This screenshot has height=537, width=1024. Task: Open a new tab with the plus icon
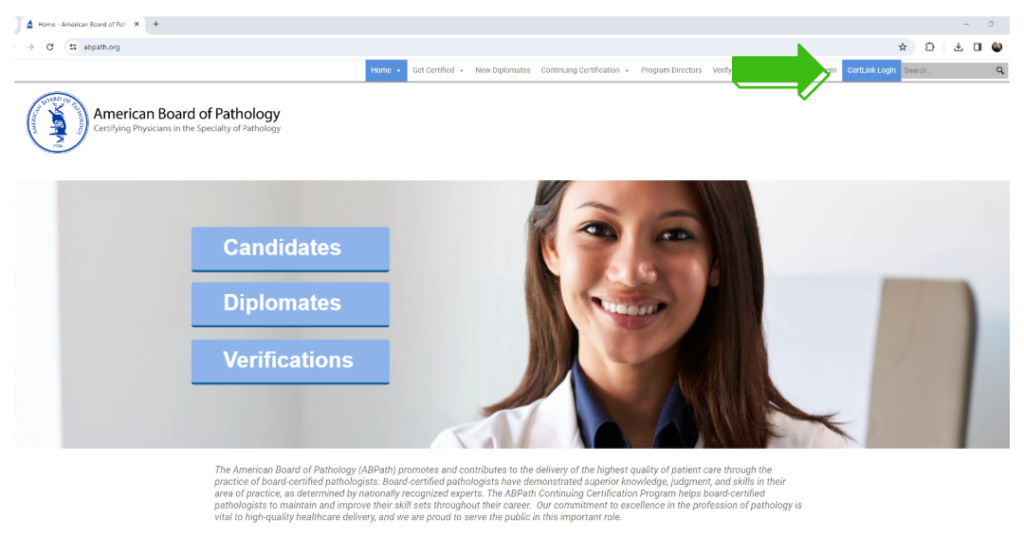tap(155, 24)
